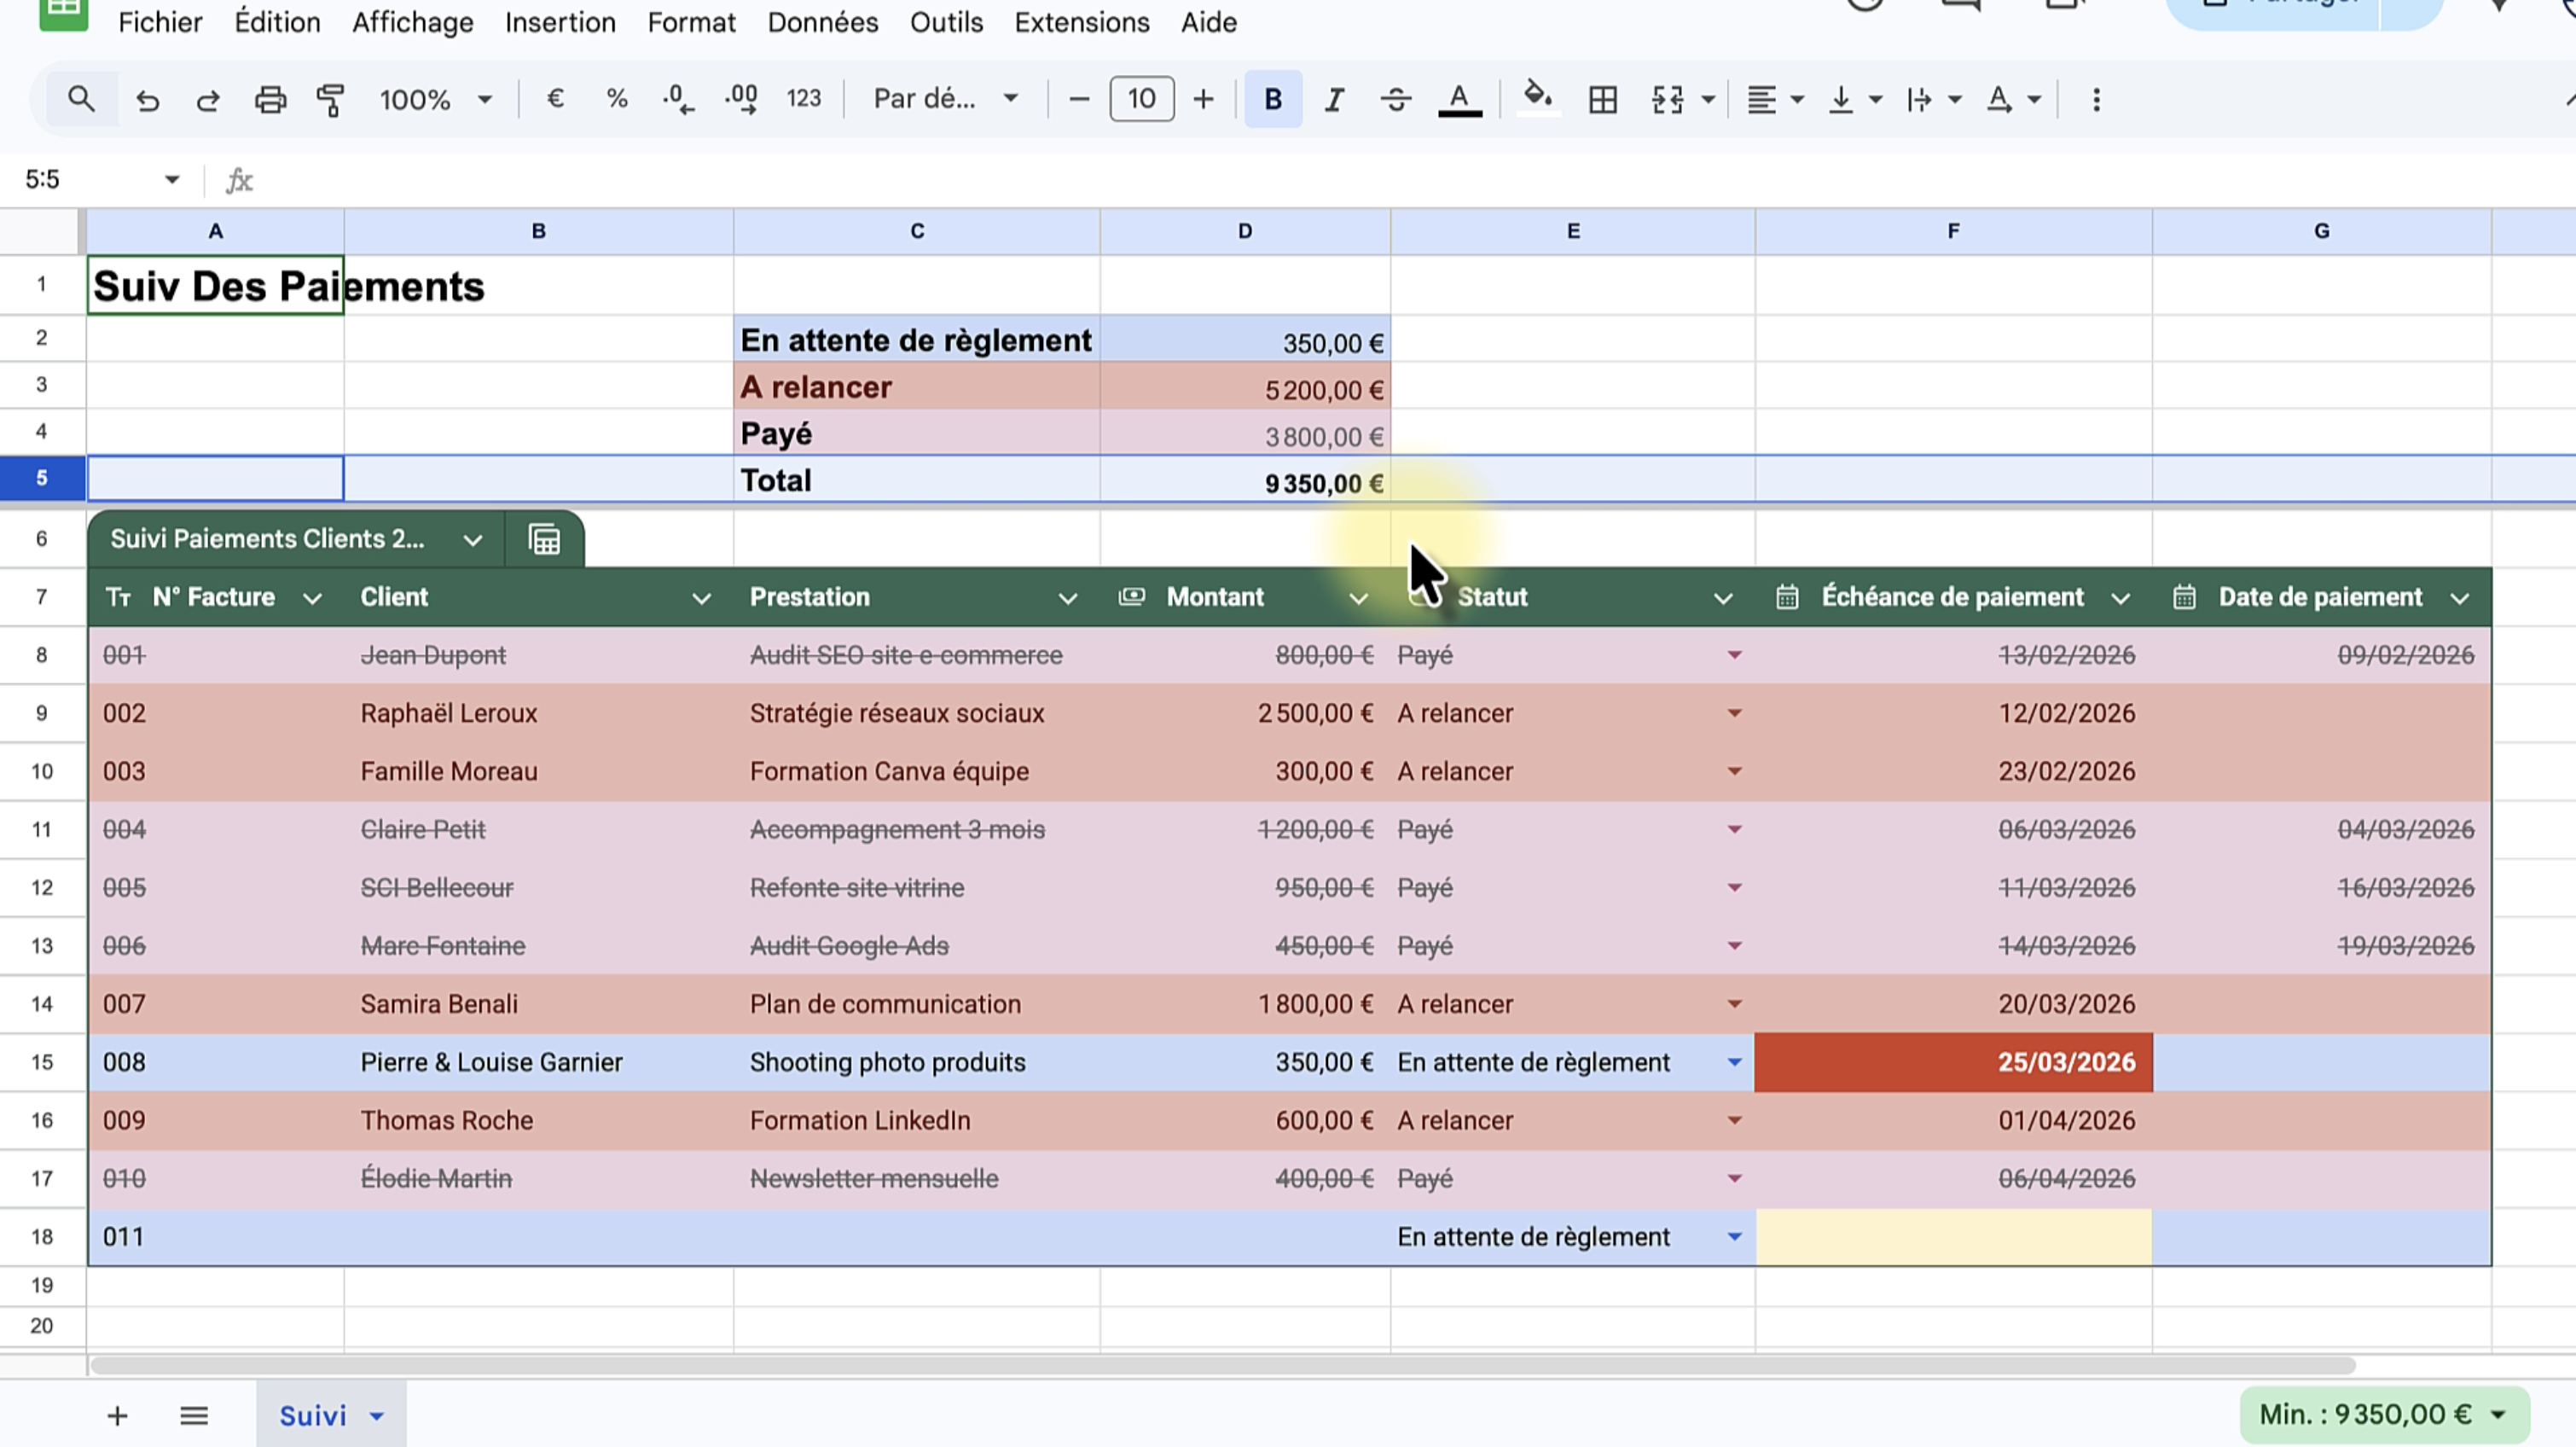Toggle italic formatting
Viewport: 2576px width, 1447px height.
coord(1333,100)
